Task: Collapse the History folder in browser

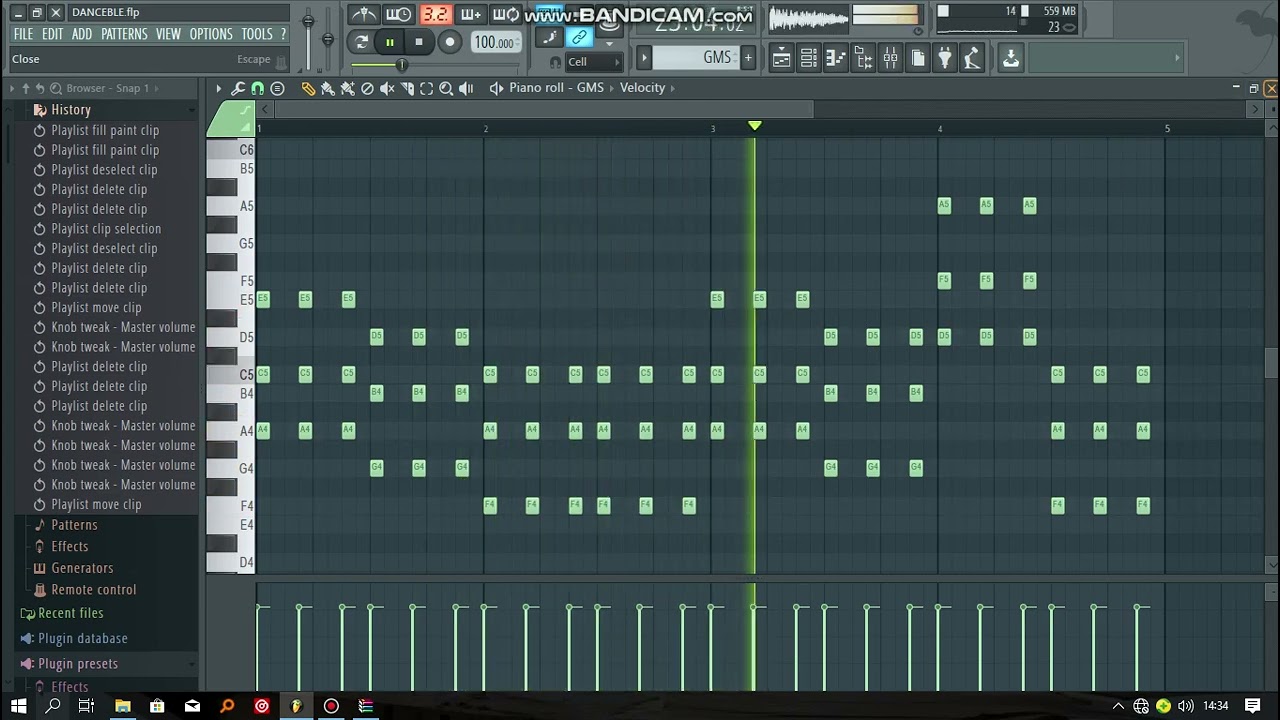Action: (x=71, y=110)
